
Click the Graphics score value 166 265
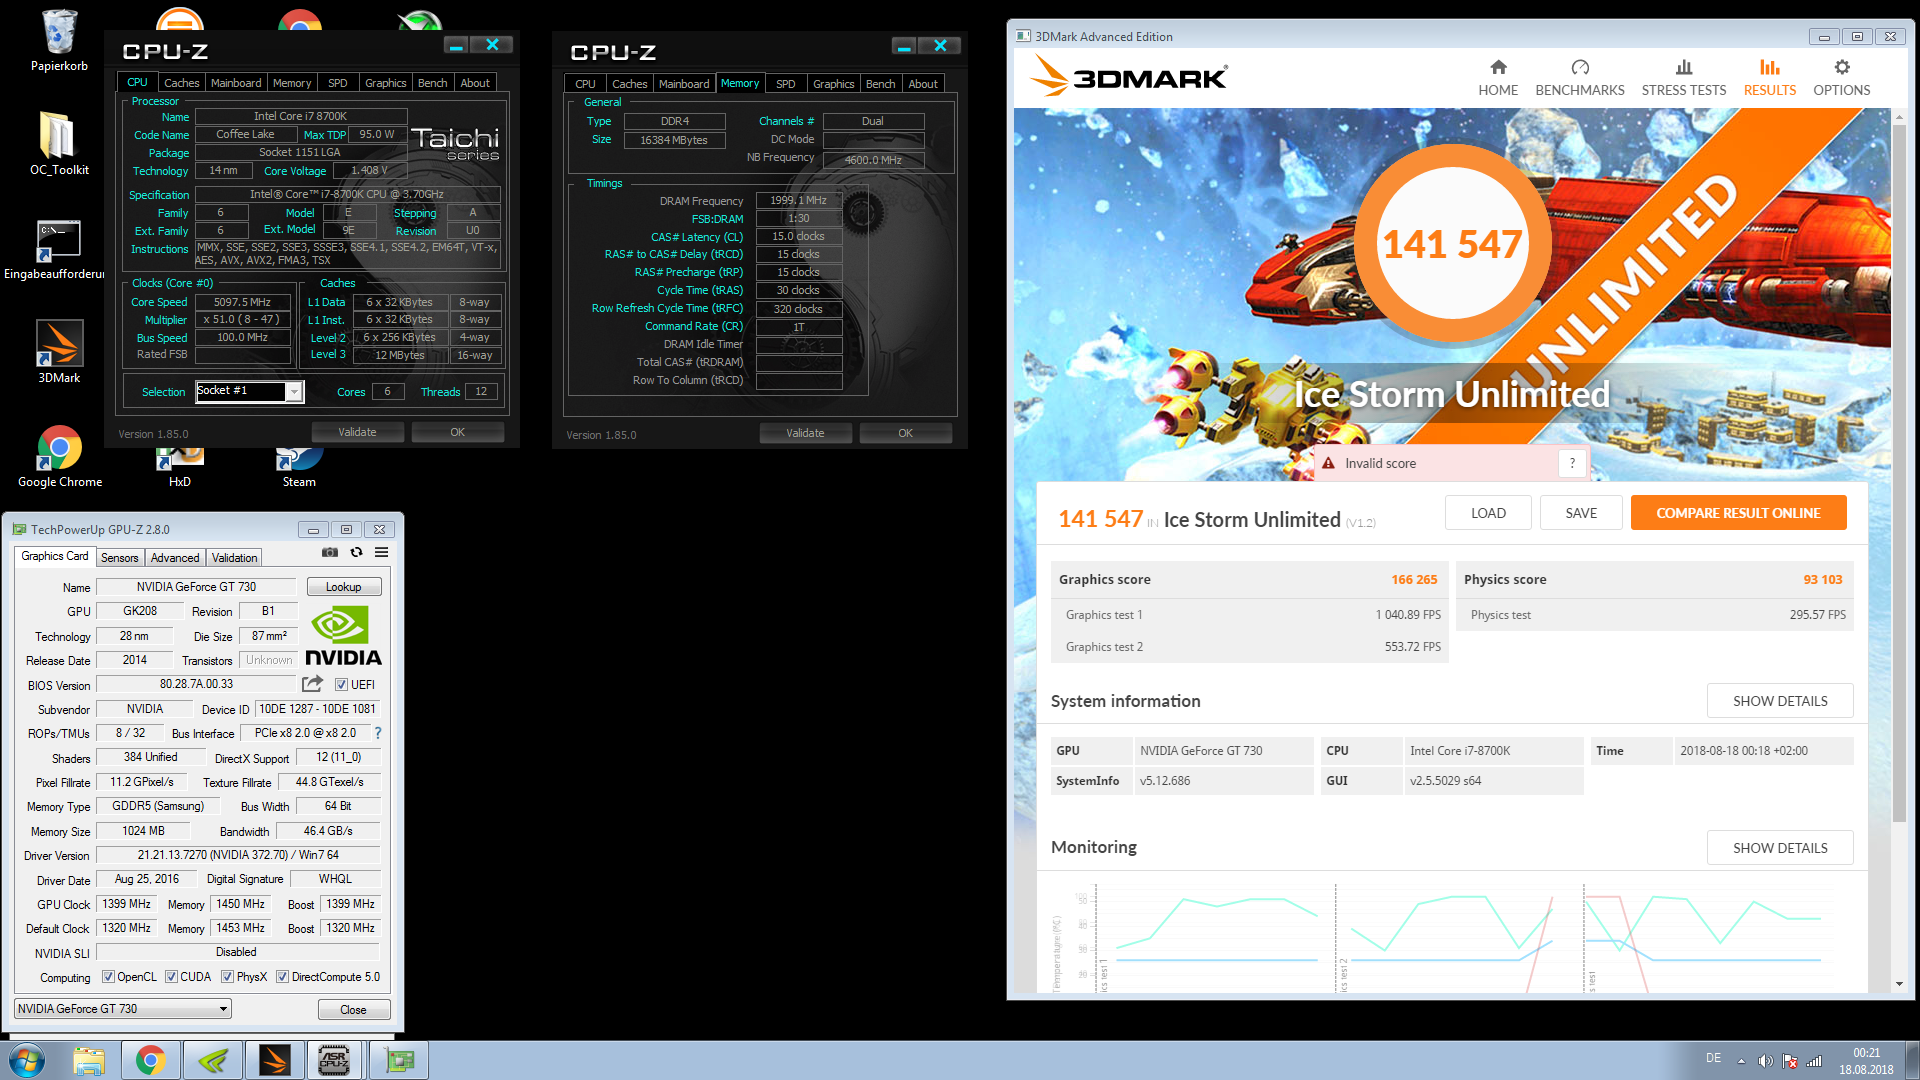[1414, 579]
